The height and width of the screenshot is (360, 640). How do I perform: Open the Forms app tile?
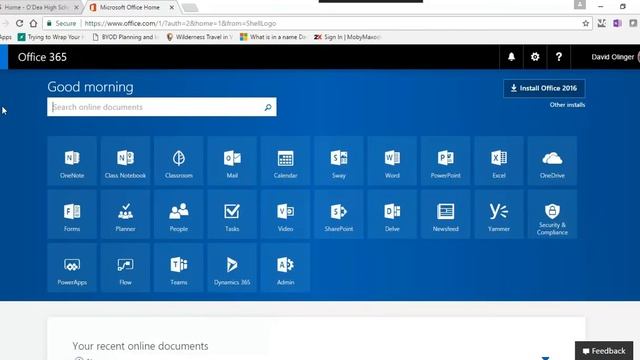pyautogui.click(x=72, y=214)
